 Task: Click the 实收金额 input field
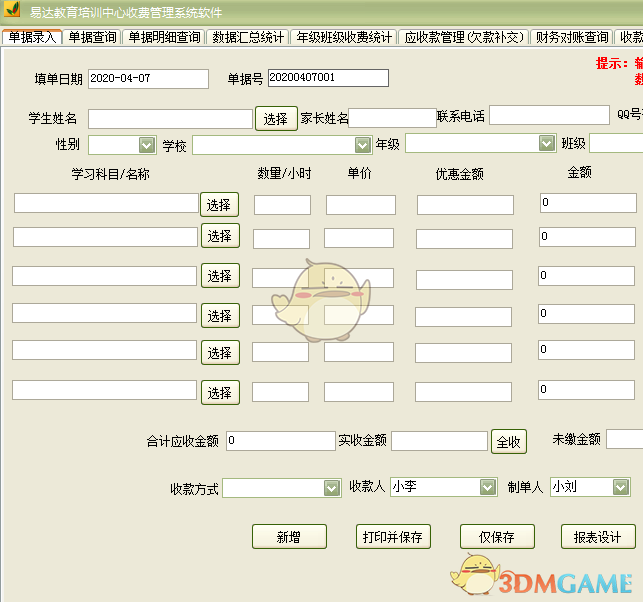coord(440,441)
